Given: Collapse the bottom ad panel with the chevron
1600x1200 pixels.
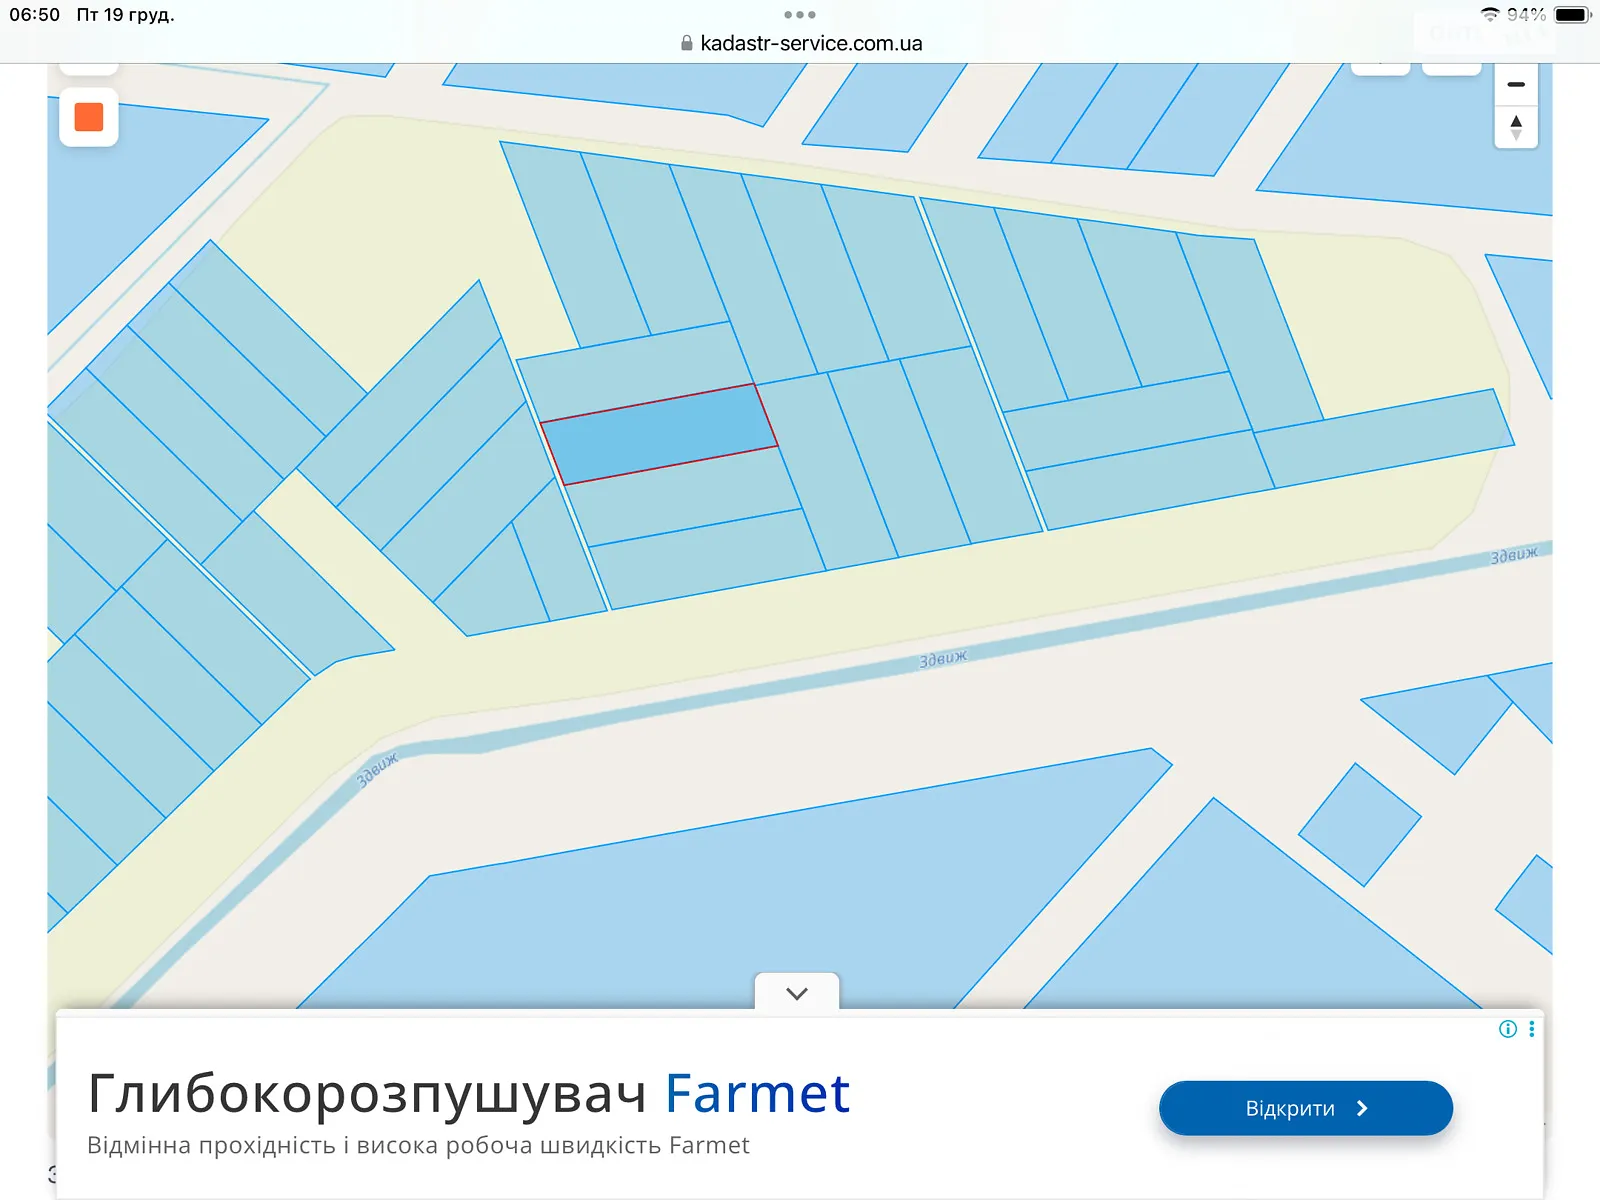Looking at the screenshot, I should [x=797, y=993].
